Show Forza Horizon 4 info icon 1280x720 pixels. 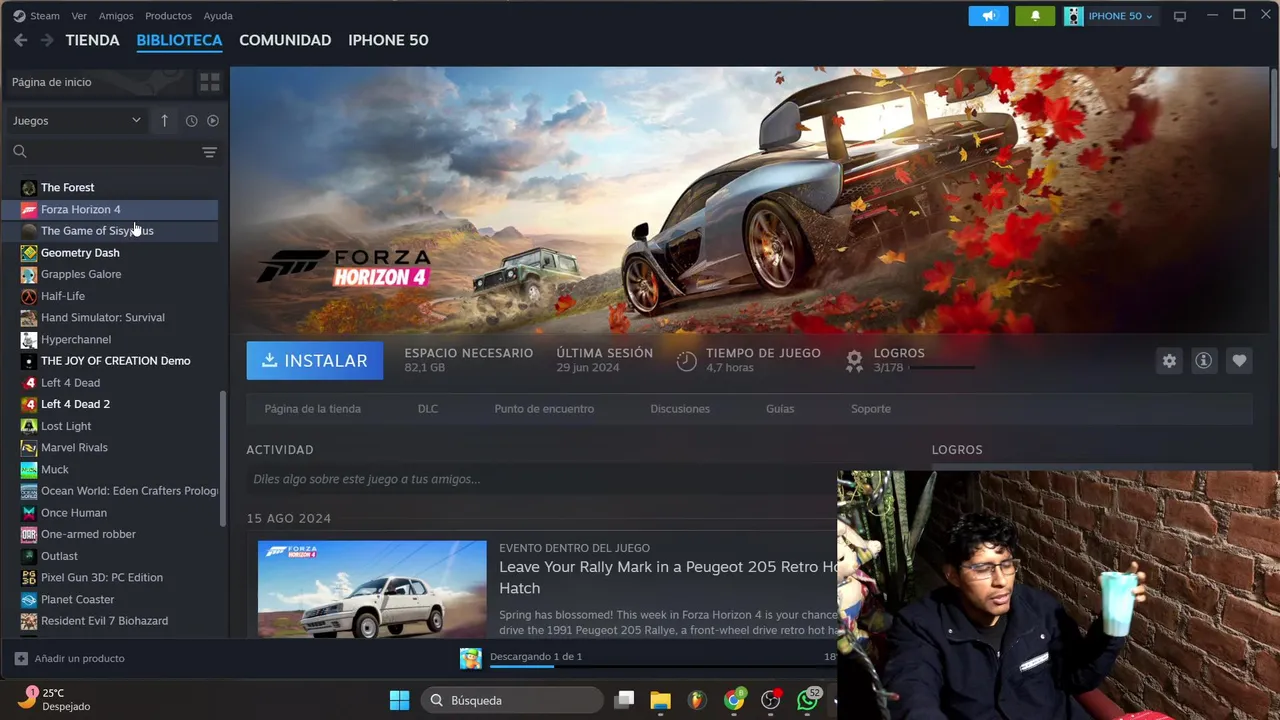point(1204,361)
